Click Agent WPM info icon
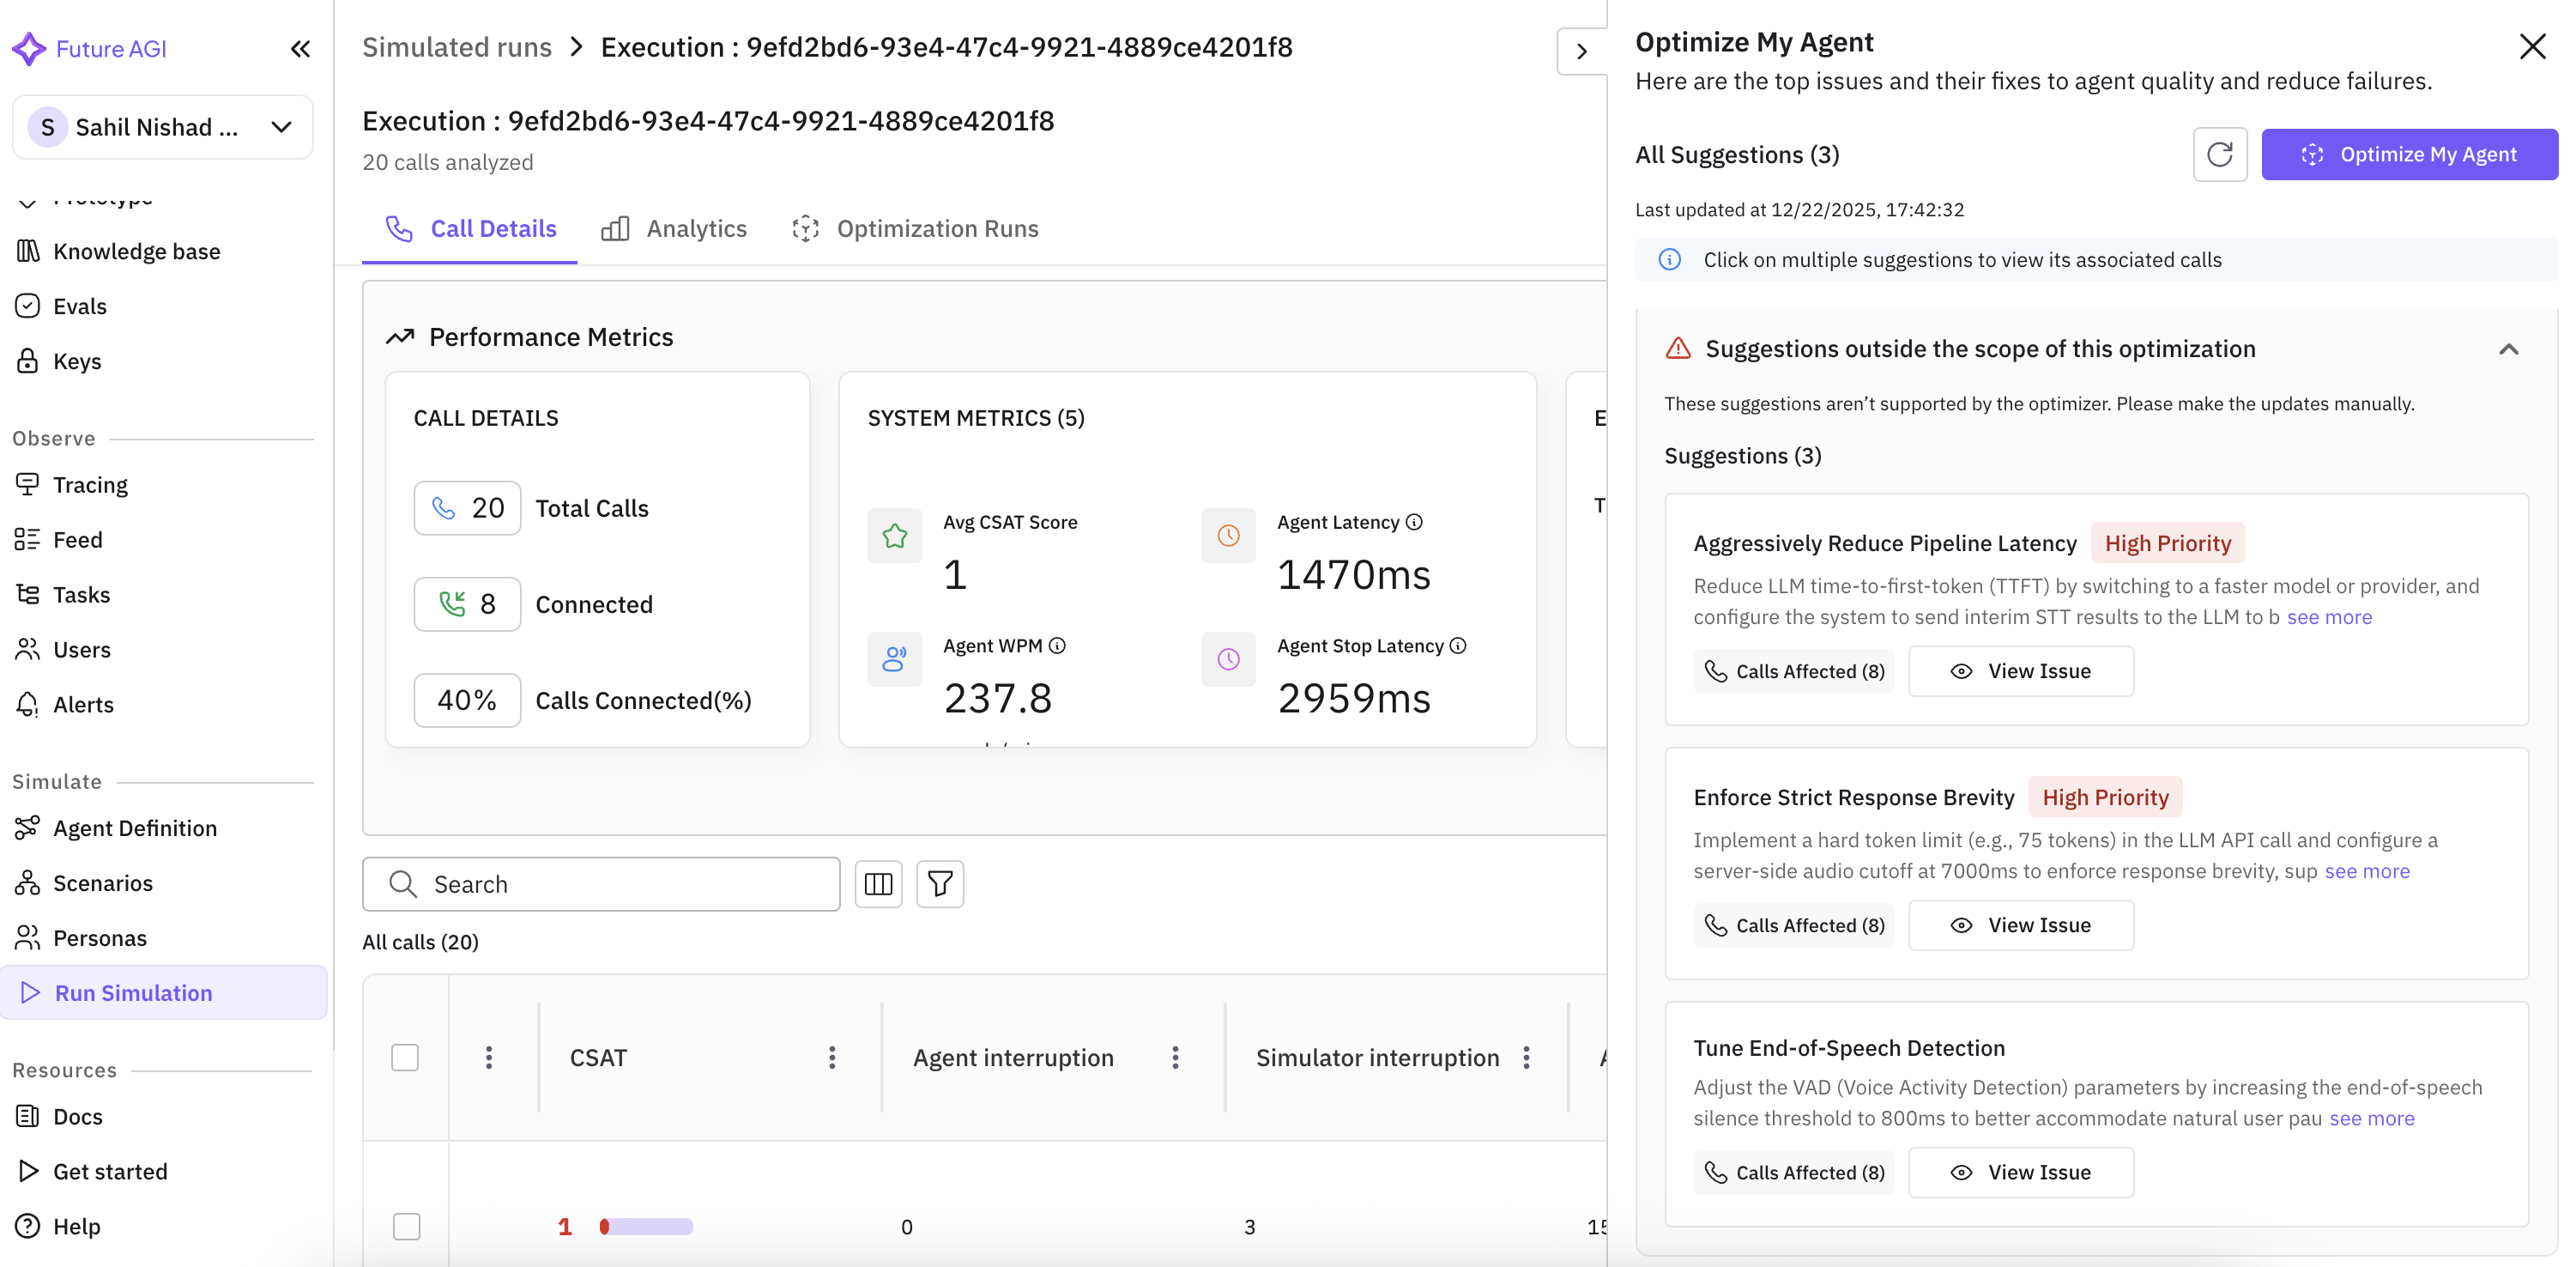 (x=1058, y=646)
